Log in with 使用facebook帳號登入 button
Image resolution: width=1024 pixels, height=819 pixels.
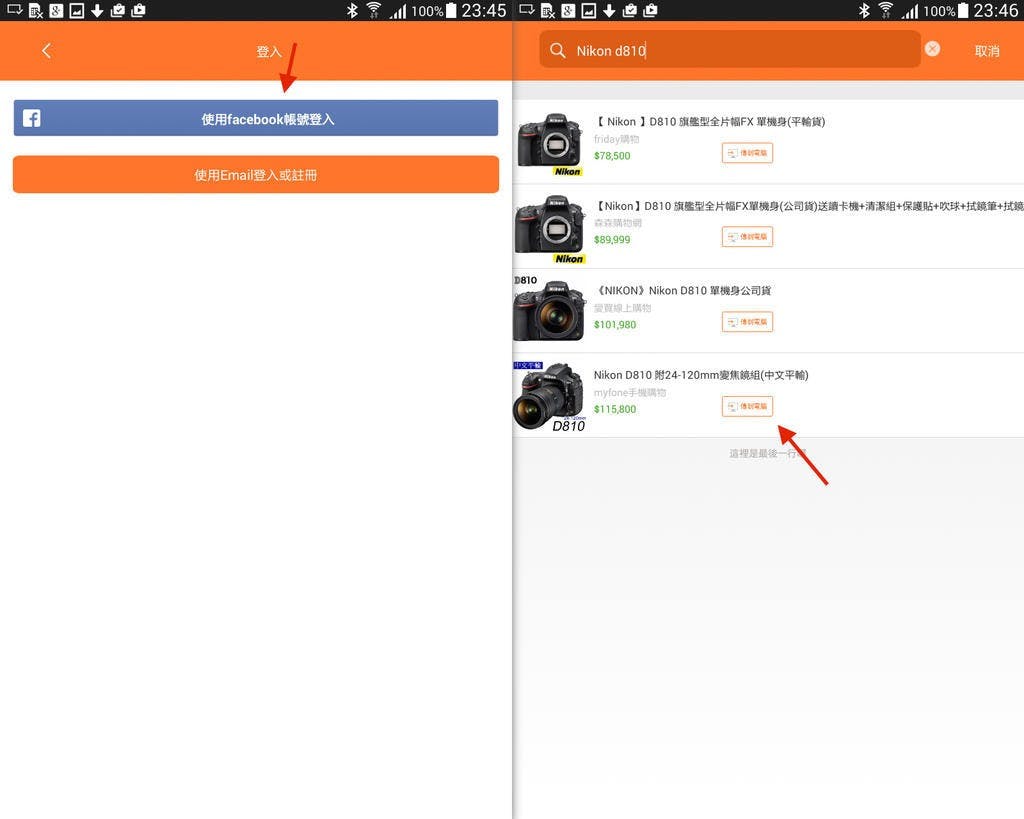[255, 118]
